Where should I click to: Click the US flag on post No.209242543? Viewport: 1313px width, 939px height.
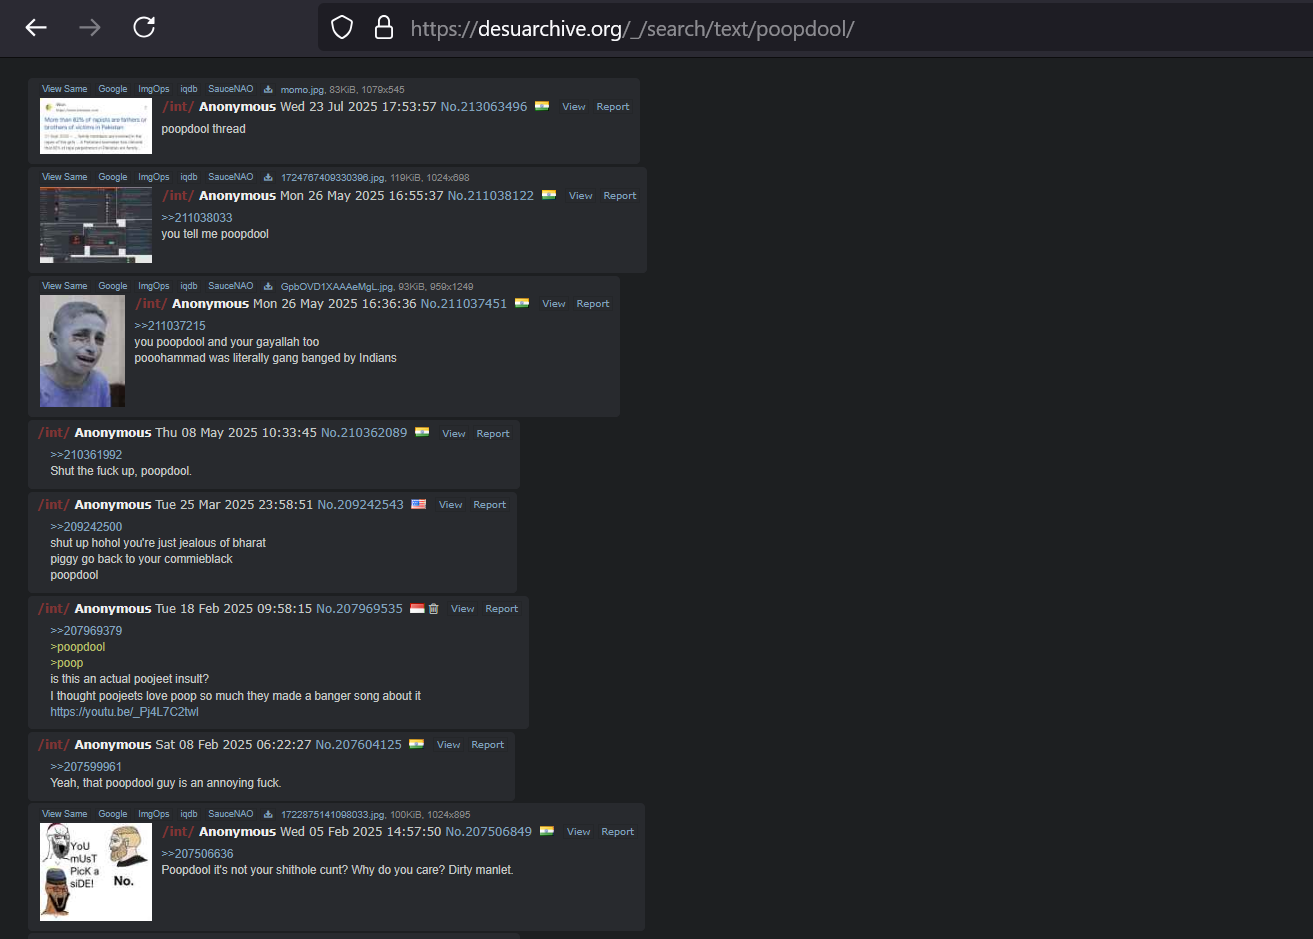[419, 504]
